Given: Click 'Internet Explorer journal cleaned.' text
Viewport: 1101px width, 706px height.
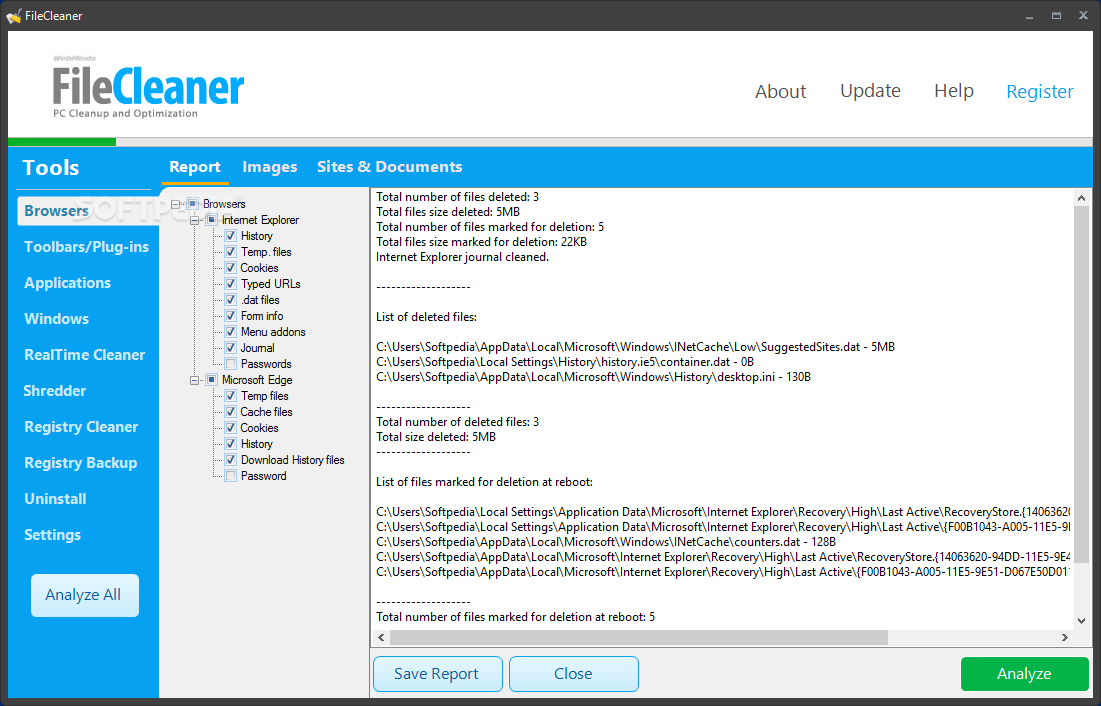Looking at the screenshot, I should pos(463,257).
